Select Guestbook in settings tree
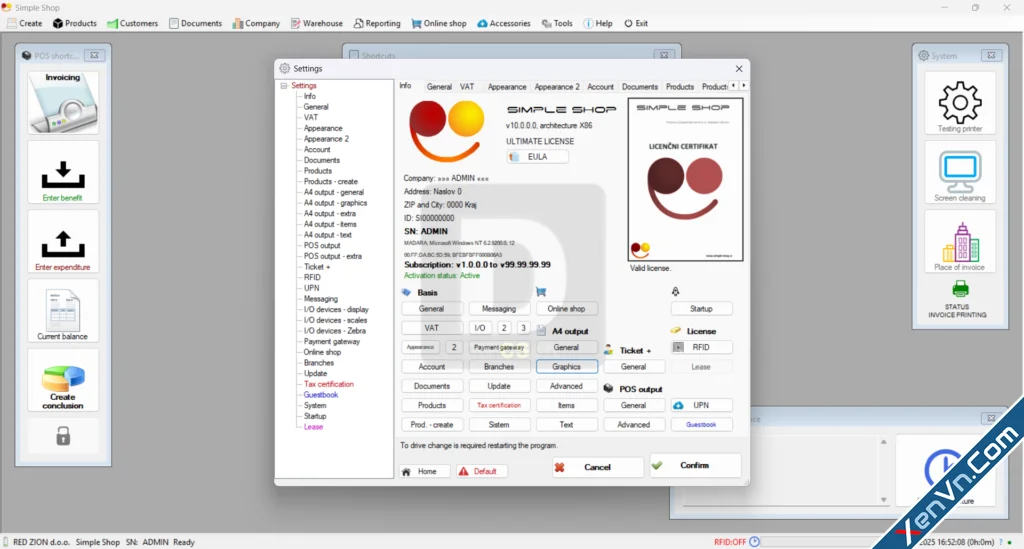This screenshot has height=549, width=1024. [321, 395]
